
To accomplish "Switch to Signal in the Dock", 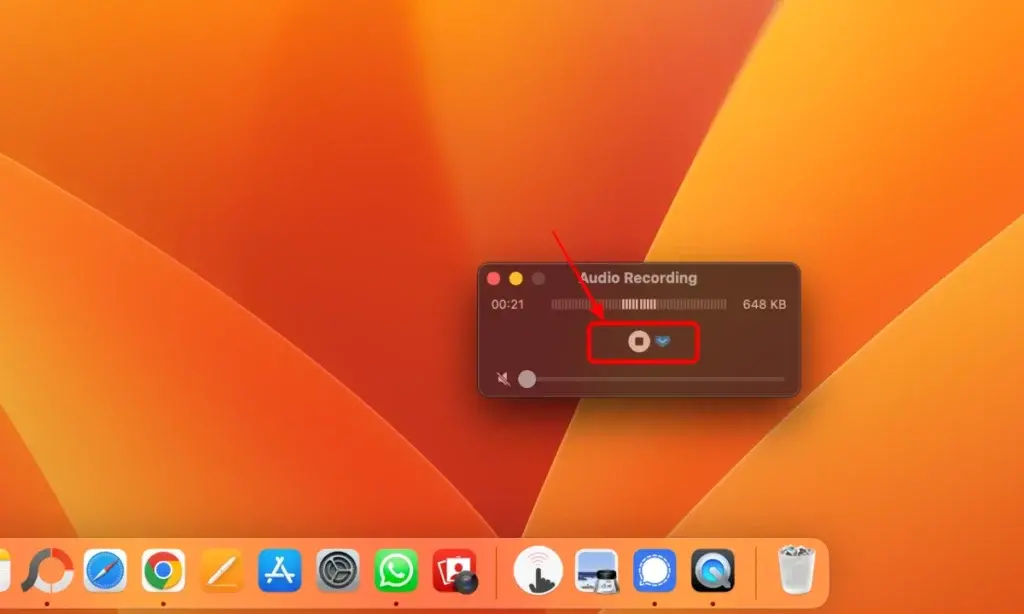I will (654, 571).
